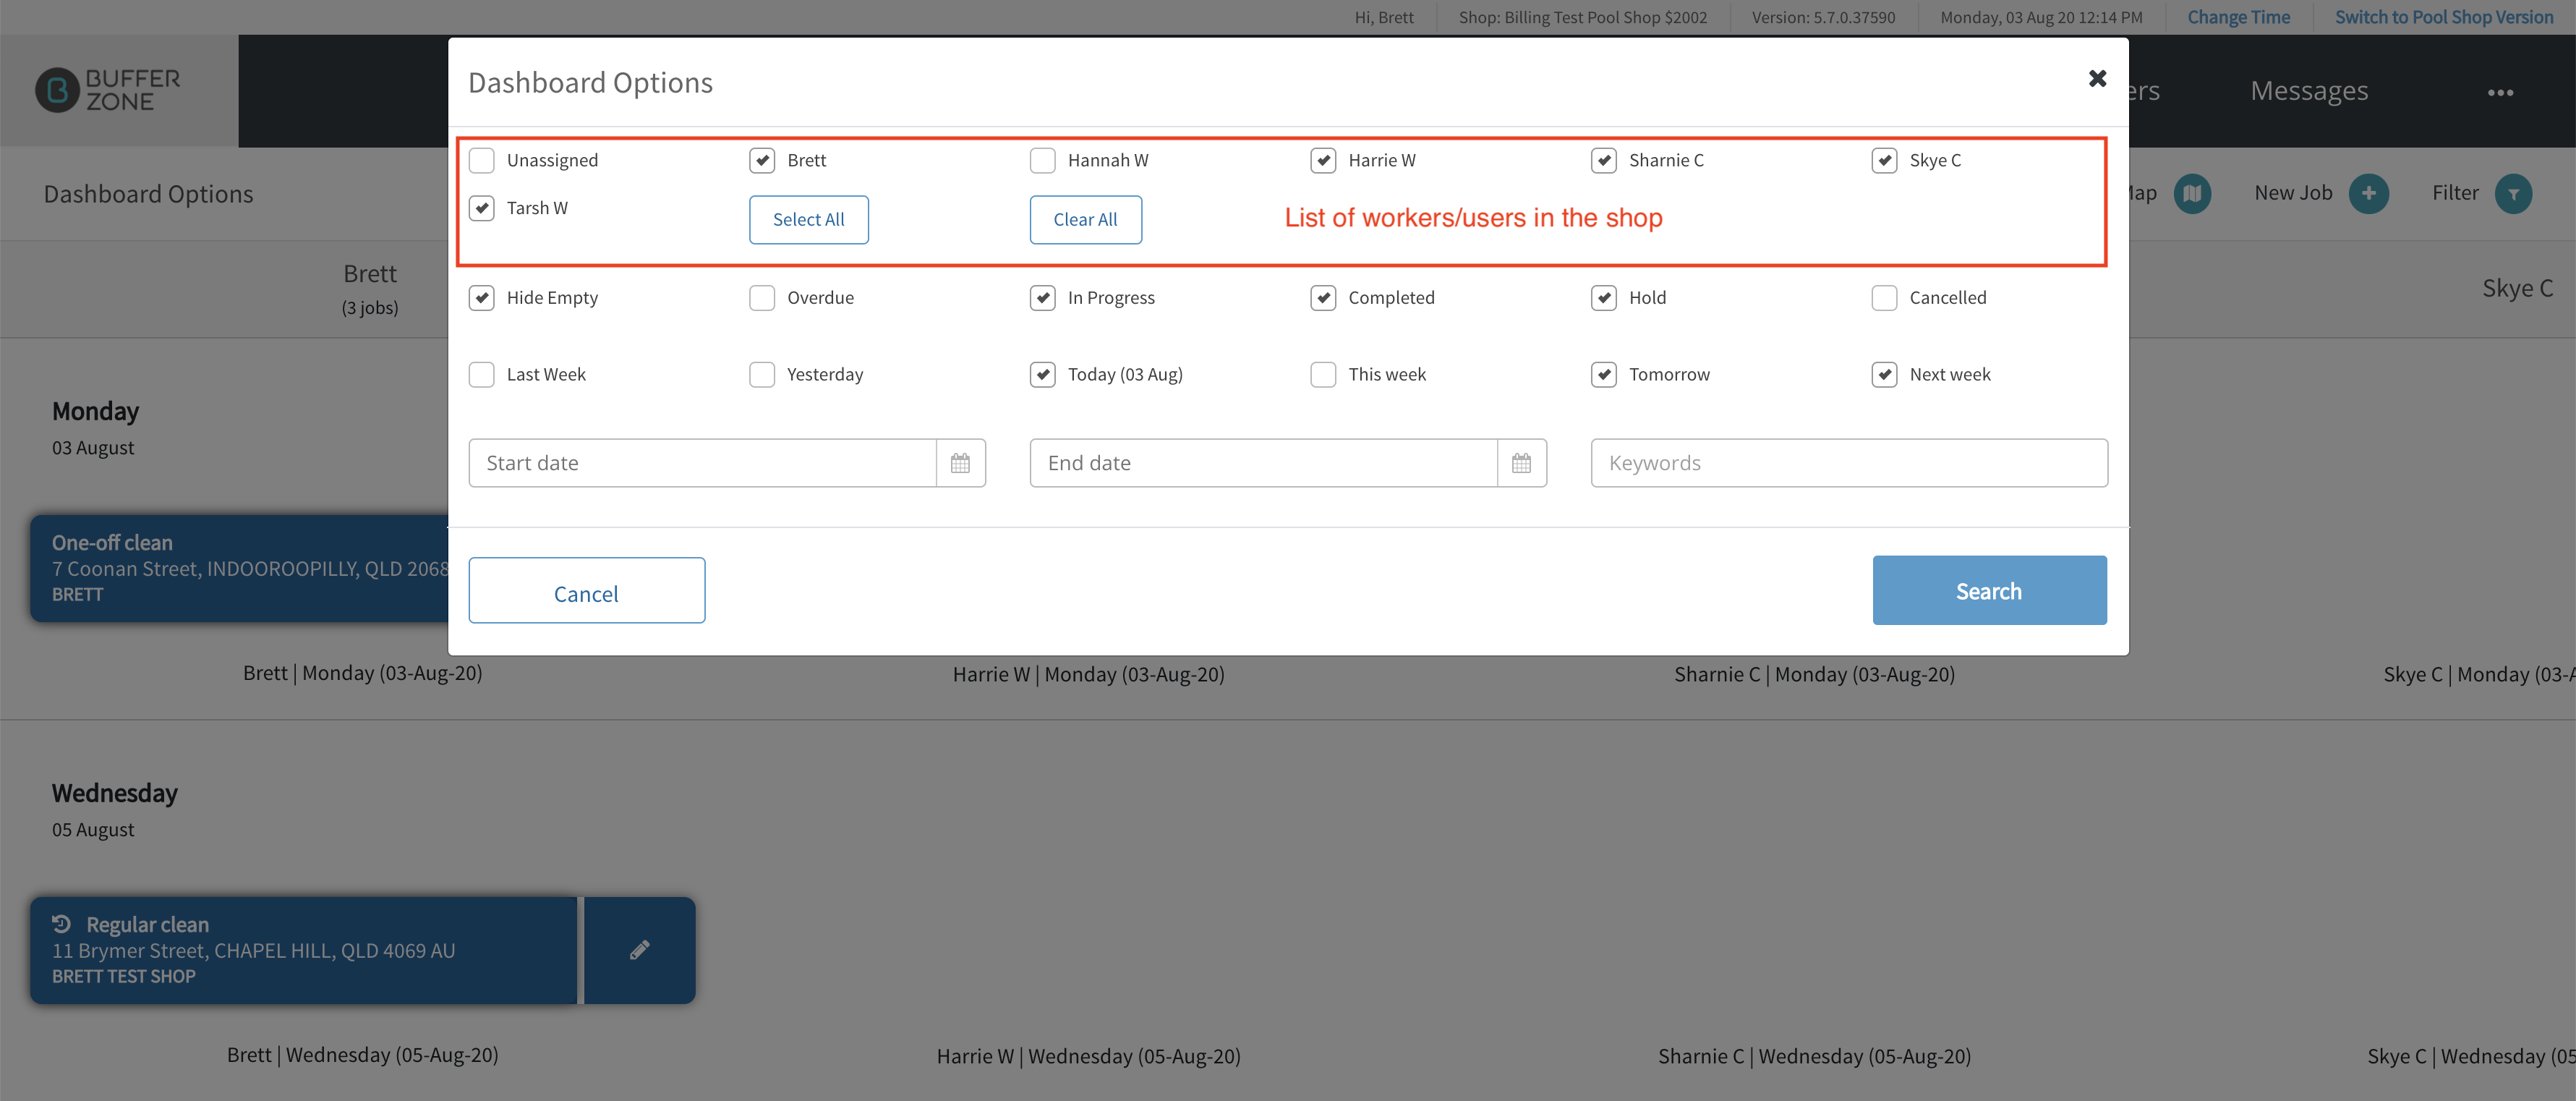
Task: Tick the Cancelled checkbox
Action: click(x=1885, y=298)
